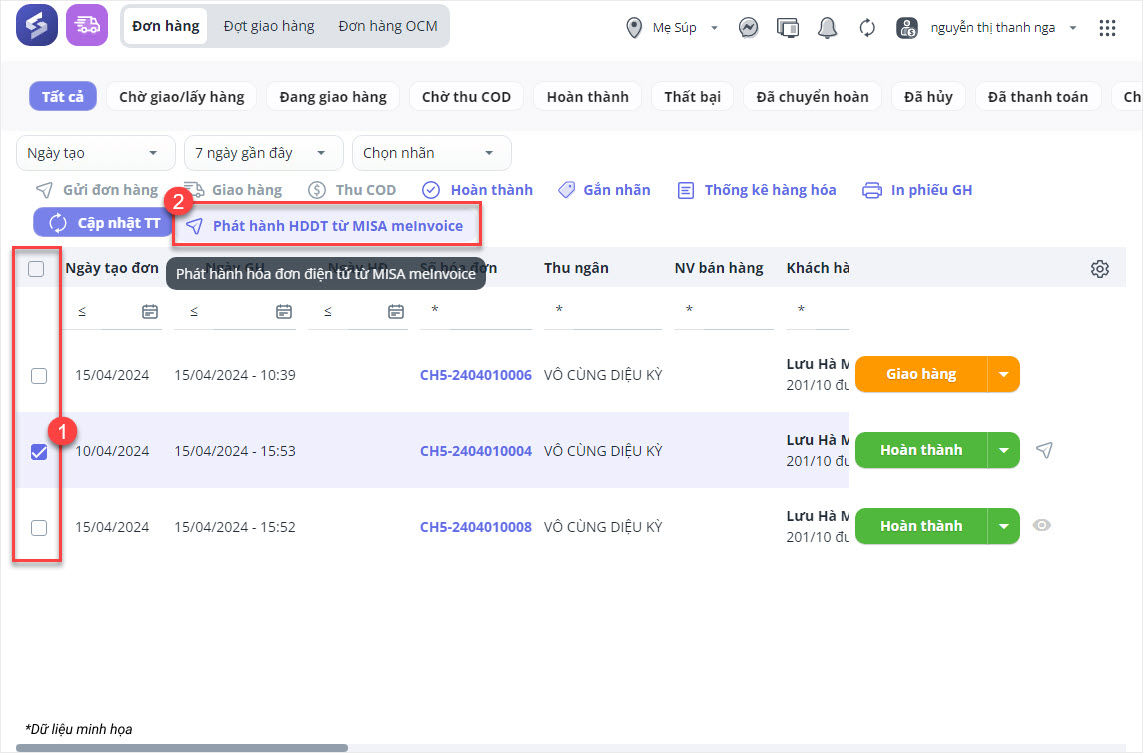Image resolution: width=1143 pixels, height=753 pixels.
Task: Click 'Phát hành HDDT từ MISA meInvoice'
Action: [x=326, y=226]
